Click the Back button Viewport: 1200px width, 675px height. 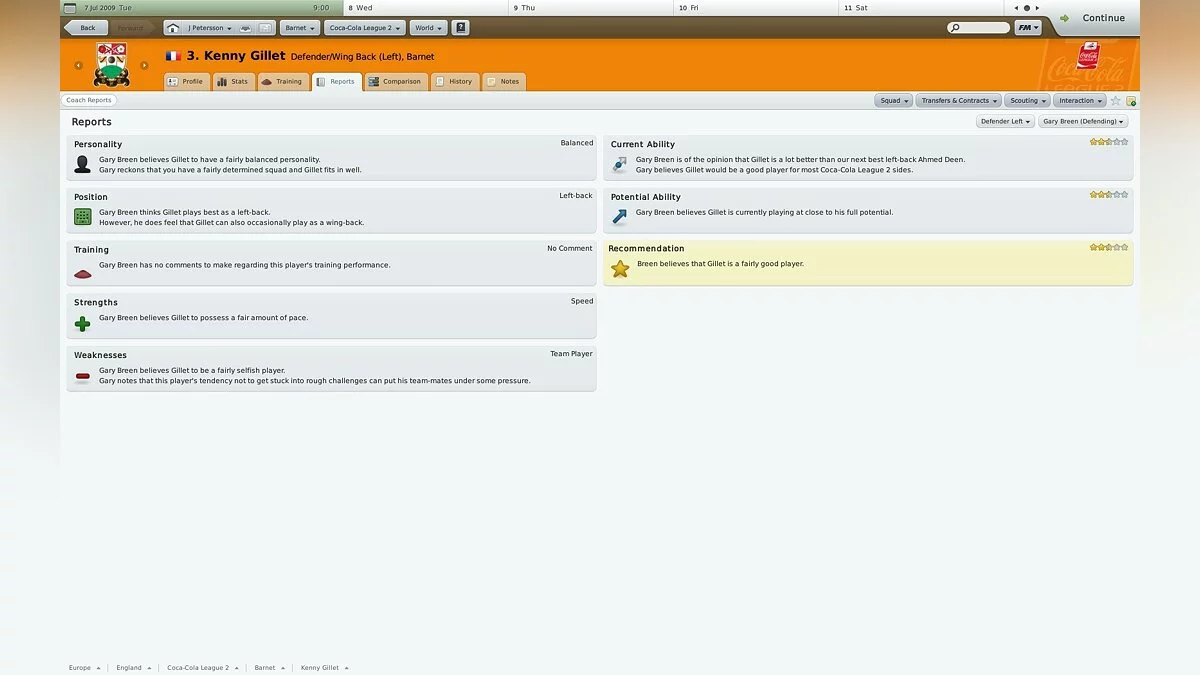[x=85, y=28]
